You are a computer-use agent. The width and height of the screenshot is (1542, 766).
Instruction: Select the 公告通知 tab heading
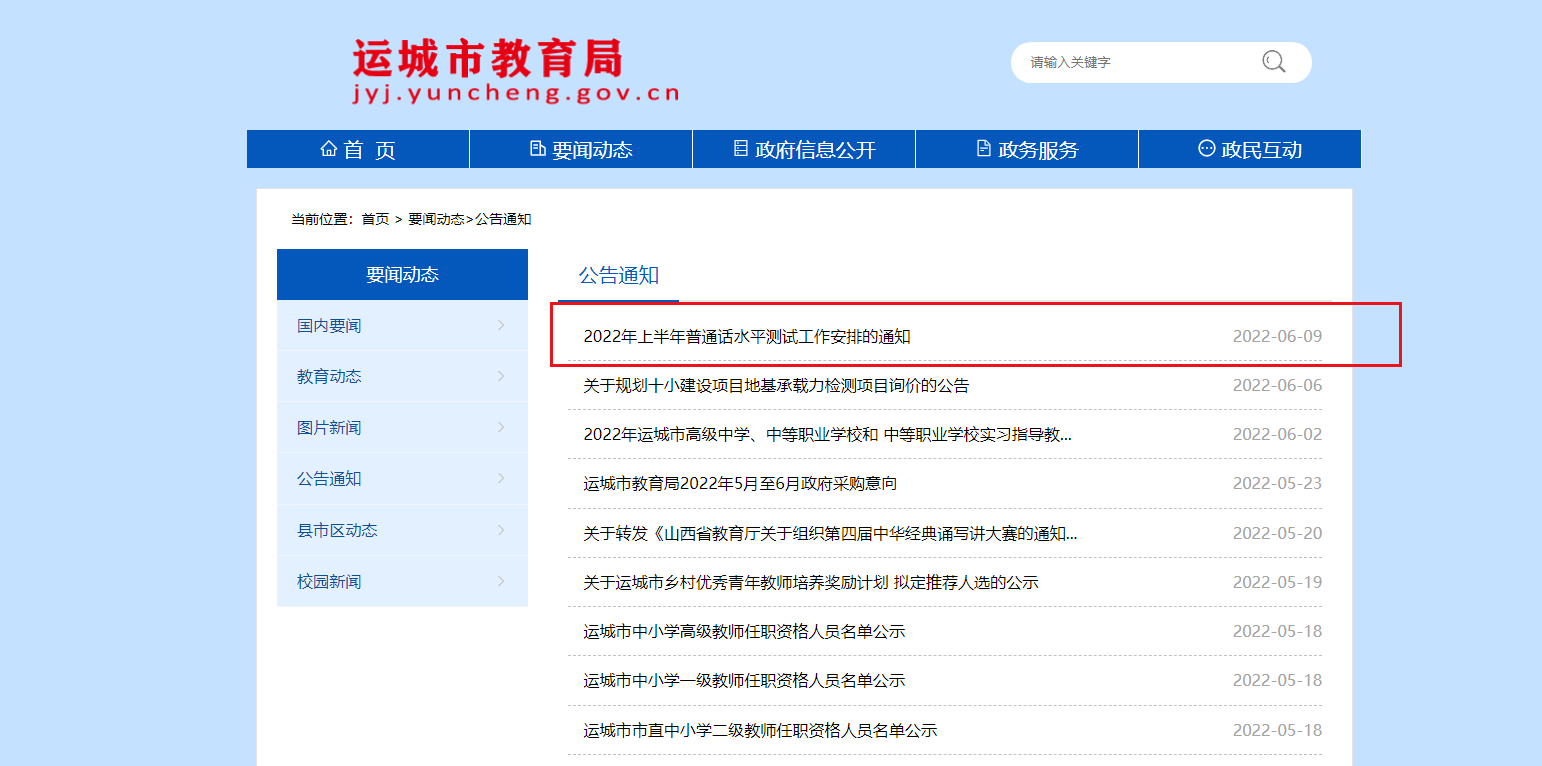pos(618,276)
